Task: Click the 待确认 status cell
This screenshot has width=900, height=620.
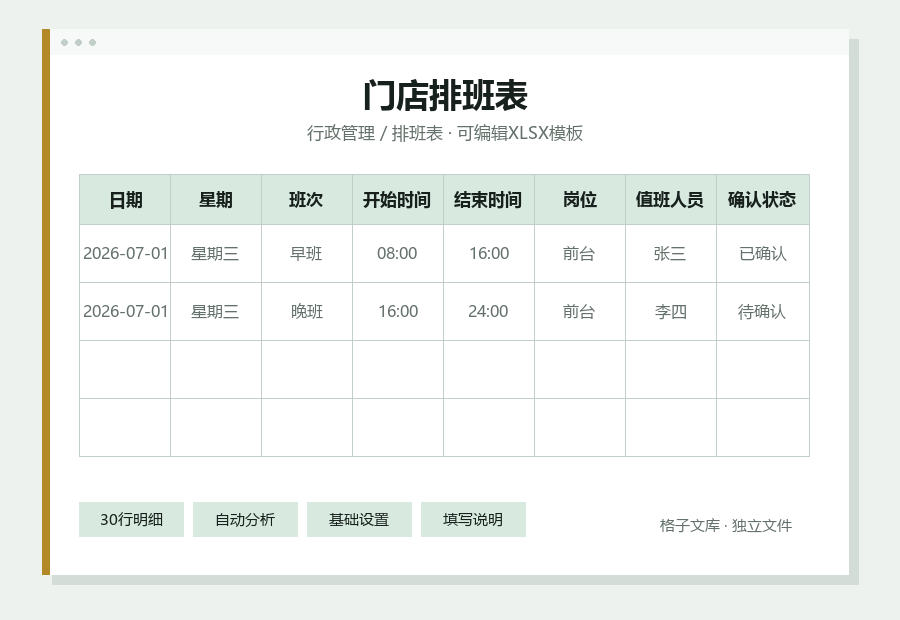Action: (x=762, y=311)
